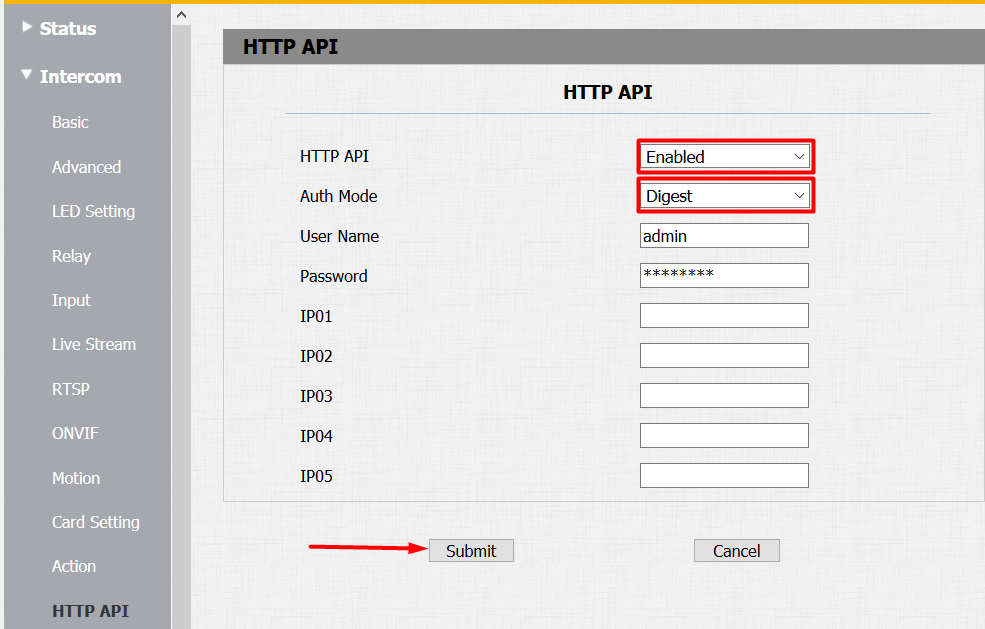This screenshot has height=629, width=985.
Task: Open the Auth Mode dropdown
Action: 725,195
